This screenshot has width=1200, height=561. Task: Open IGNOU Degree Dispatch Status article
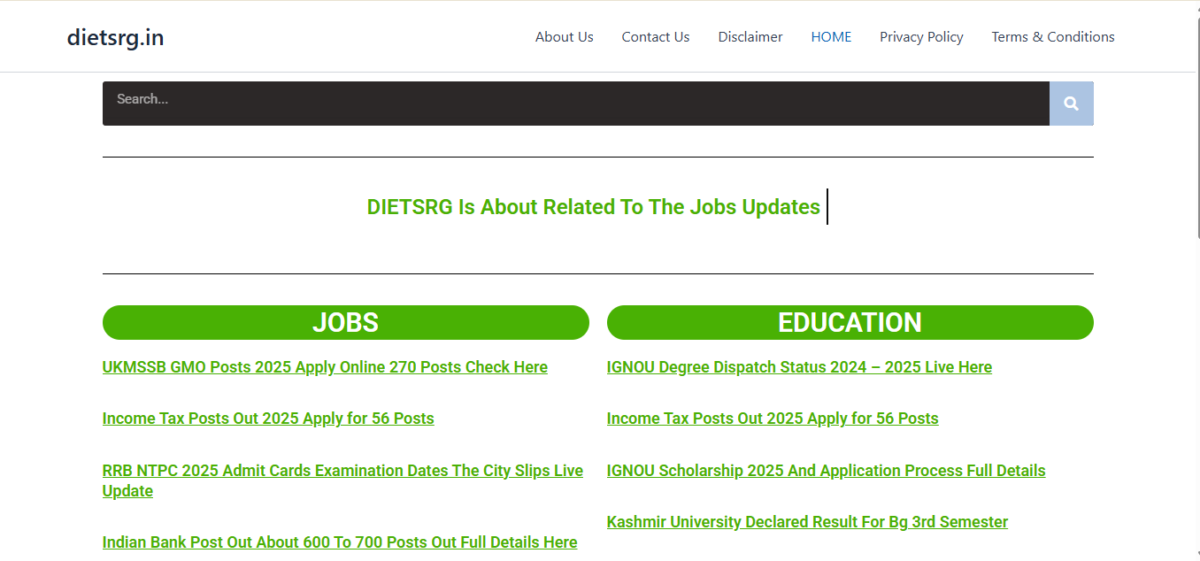799,367
